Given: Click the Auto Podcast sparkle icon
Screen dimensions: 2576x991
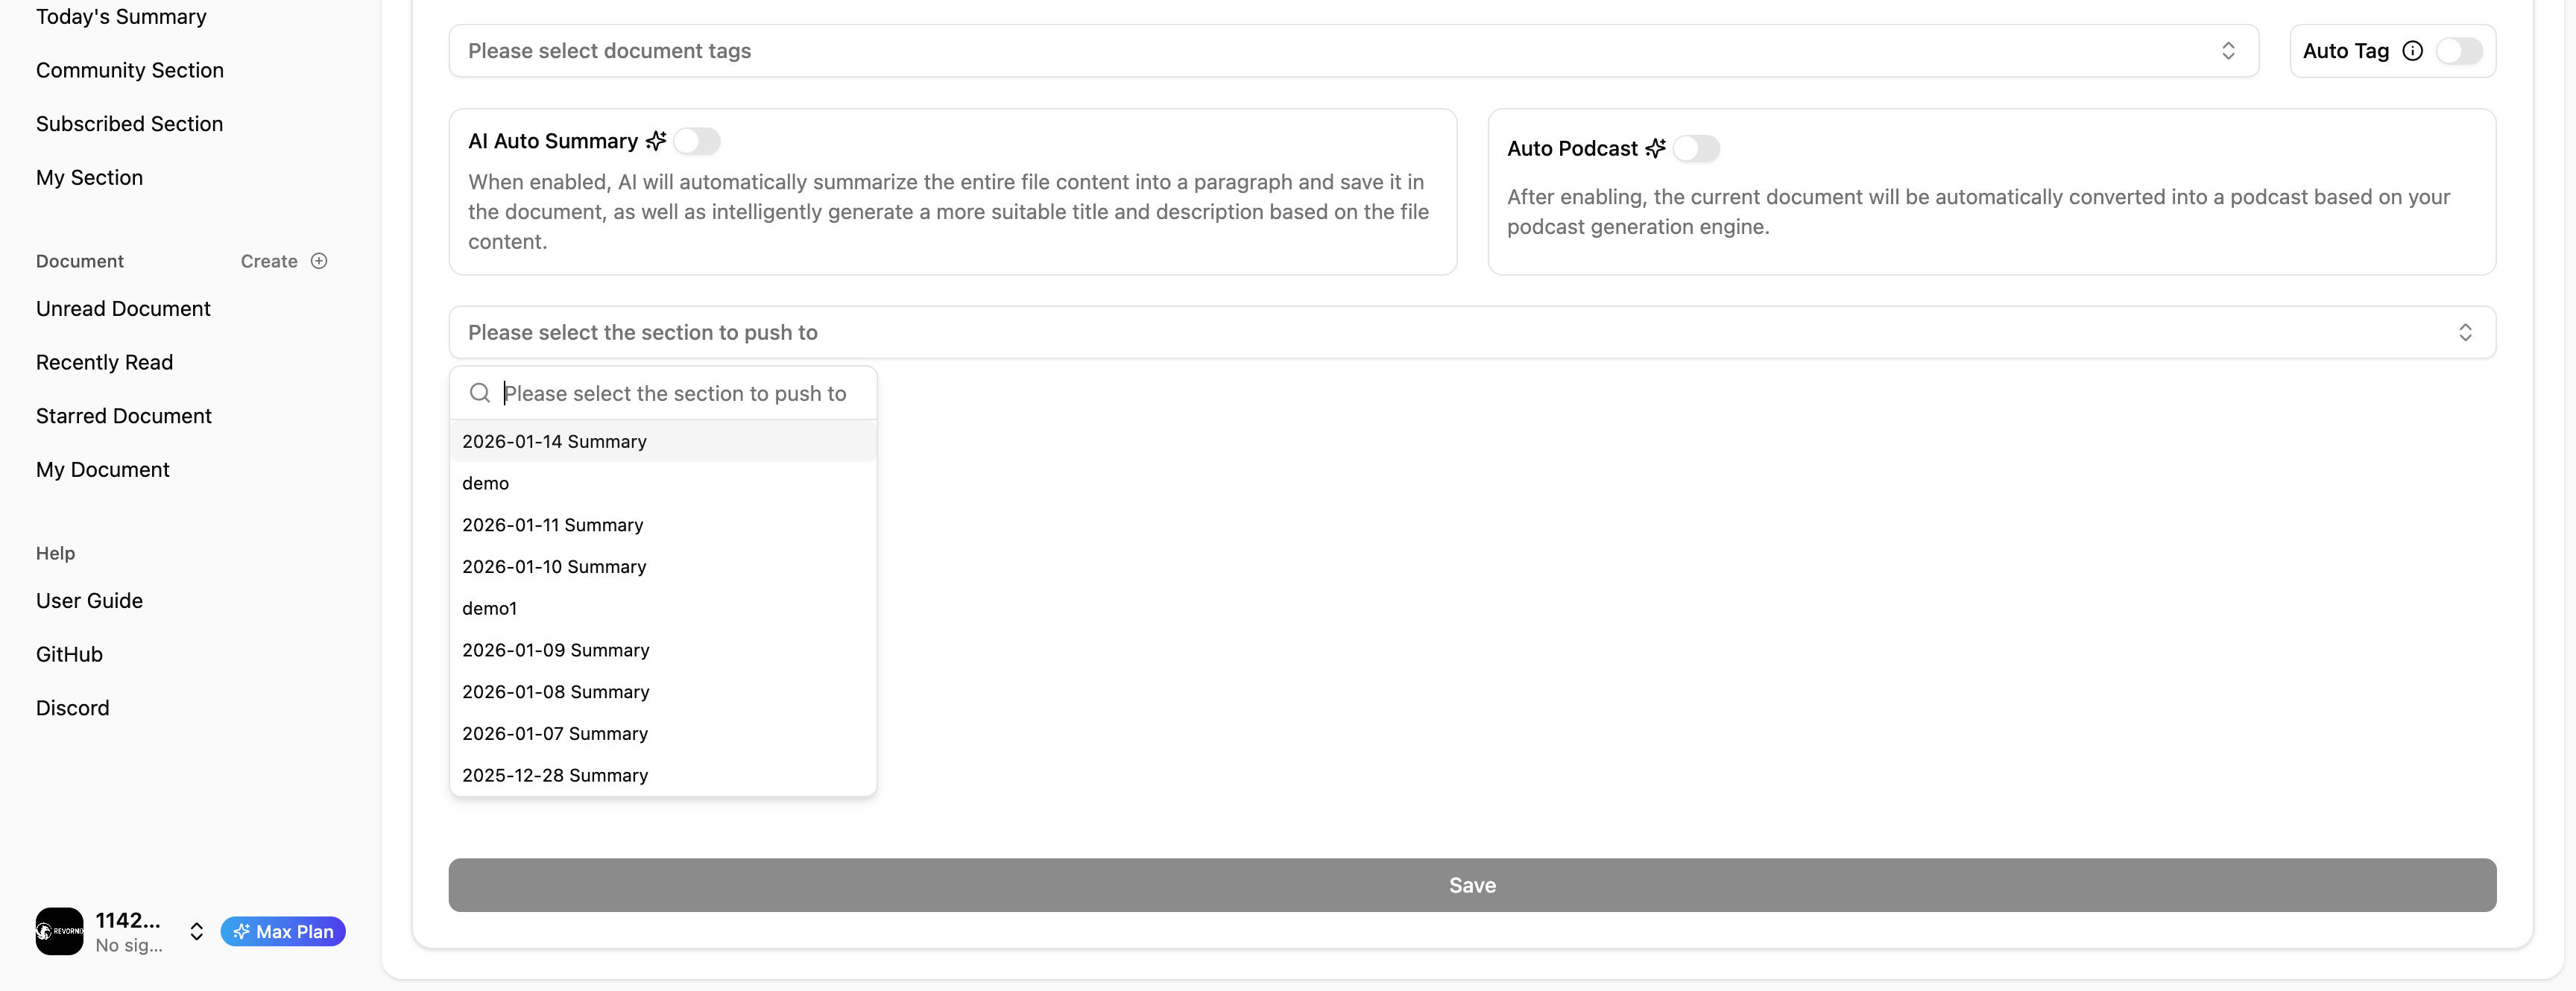Looking at the screenshot, I should tap(1656, 149).
